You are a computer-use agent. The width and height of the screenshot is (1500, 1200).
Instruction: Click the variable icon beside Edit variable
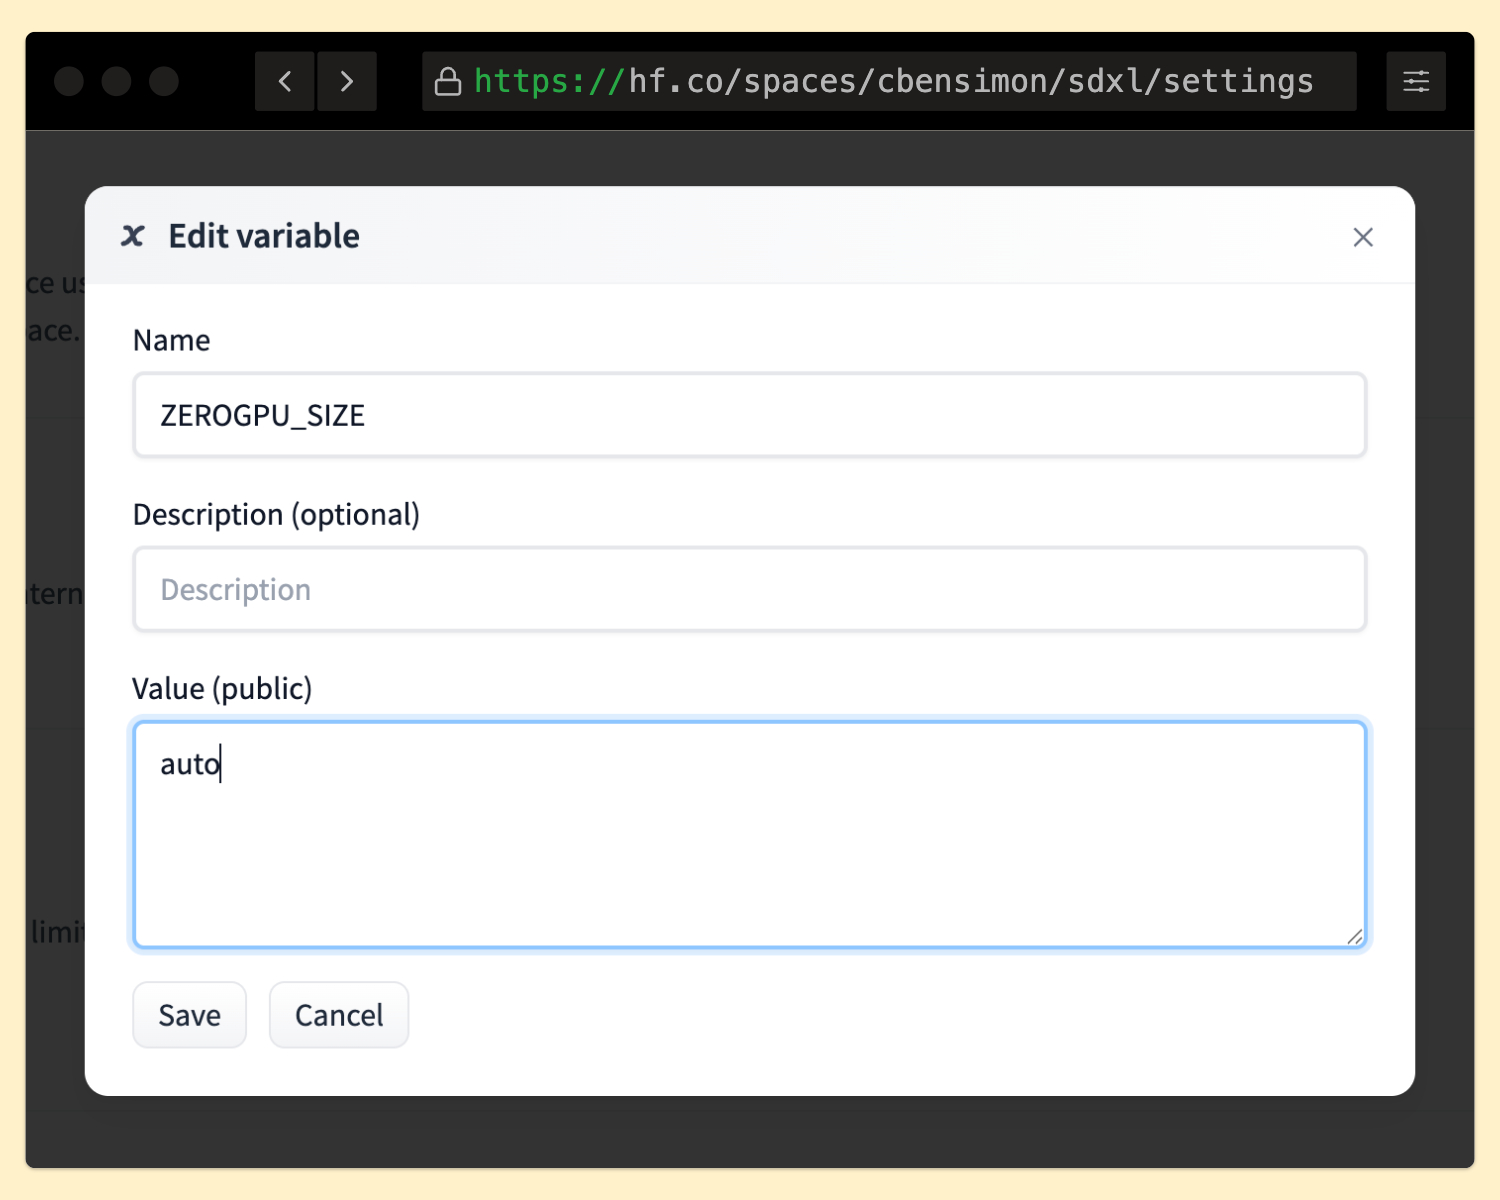coord(133,236)
